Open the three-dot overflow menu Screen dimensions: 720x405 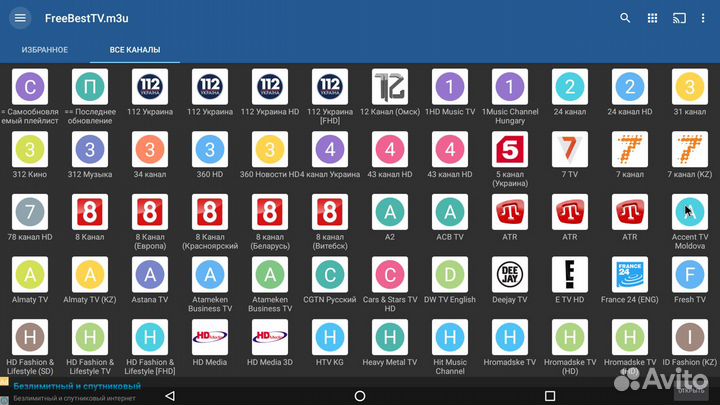point(705,19)
